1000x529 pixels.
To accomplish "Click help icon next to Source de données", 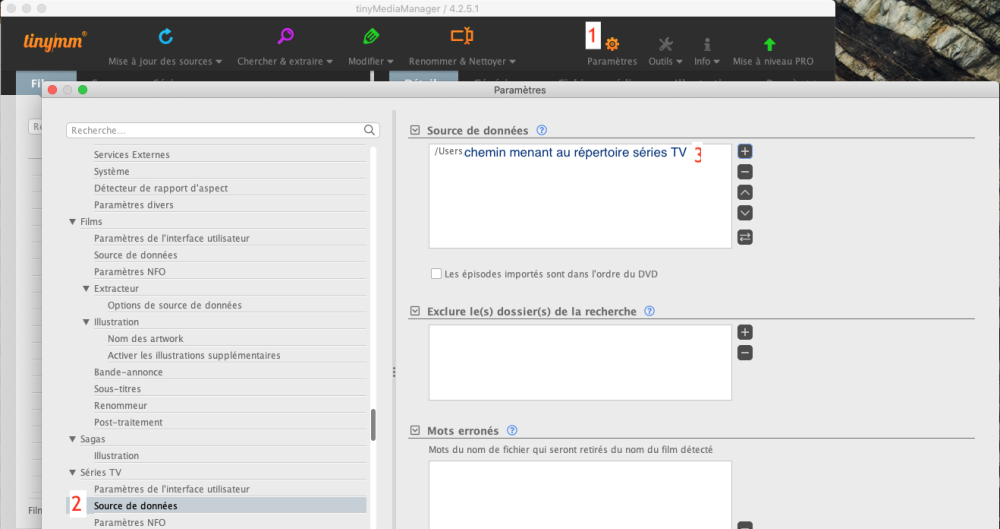I will click(x=542, y=130).
